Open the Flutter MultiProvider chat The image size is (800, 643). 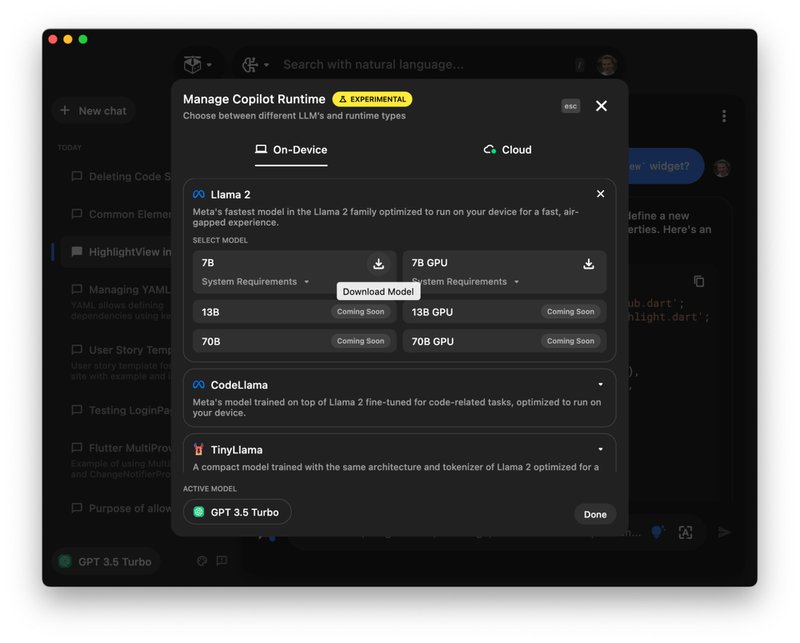click(121, 460)
